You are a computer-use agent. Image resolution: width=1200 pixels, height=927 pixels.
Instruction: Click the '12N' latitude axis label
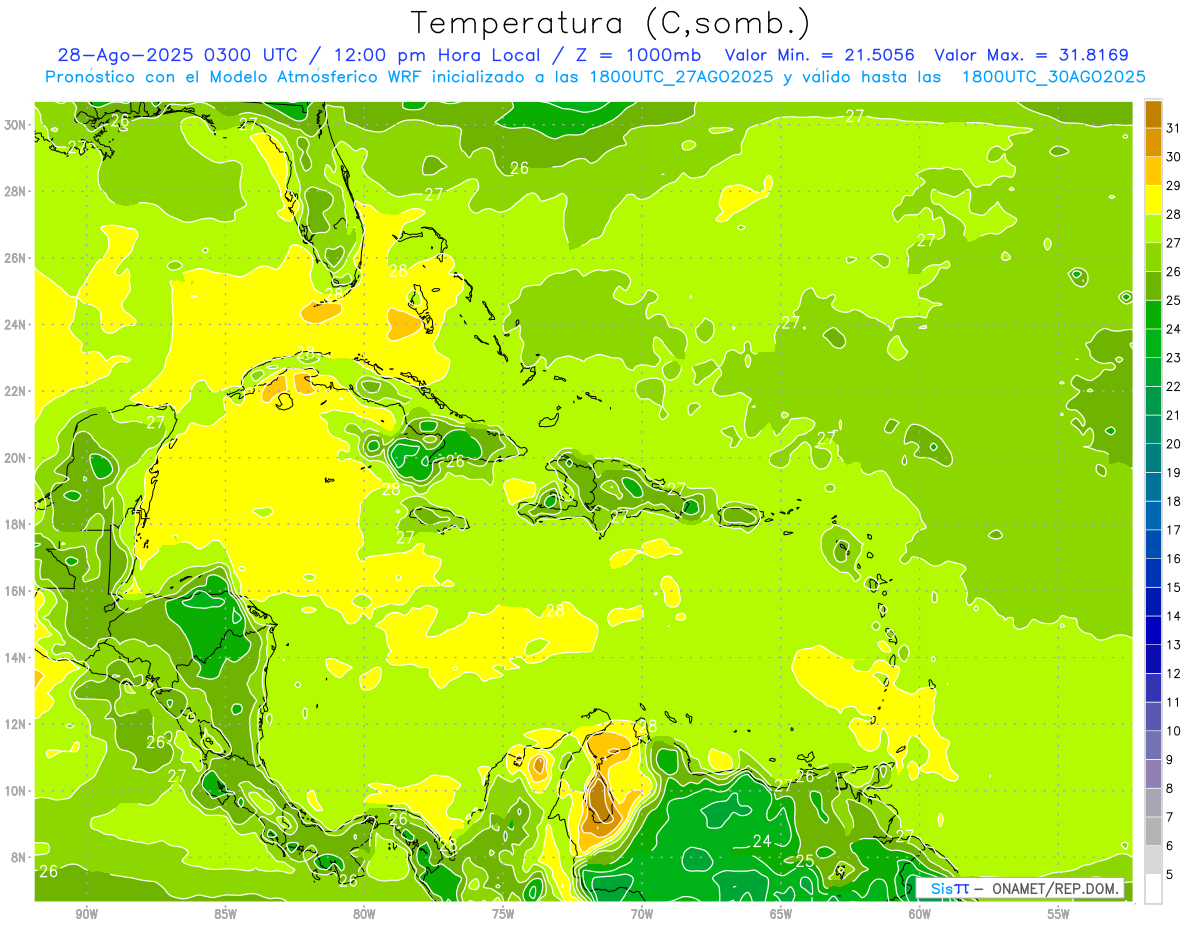pyautogui.click(x=15, y=724)
